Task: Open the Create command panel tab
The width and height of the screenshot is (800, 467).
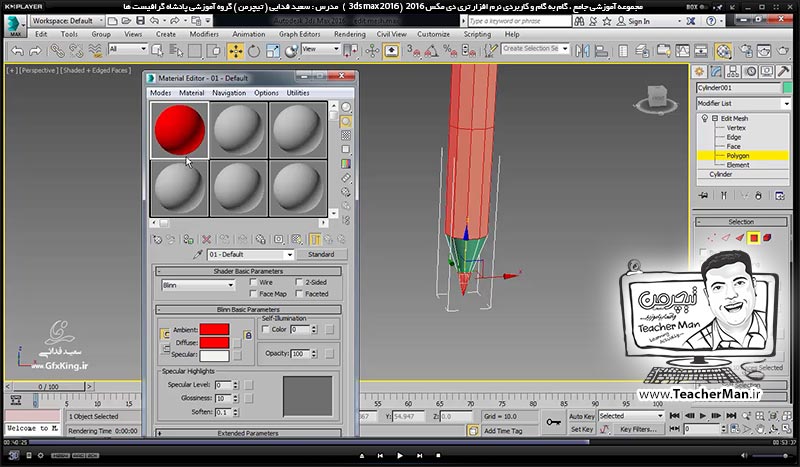Action: pyautogui.click(x=699, y=71)
